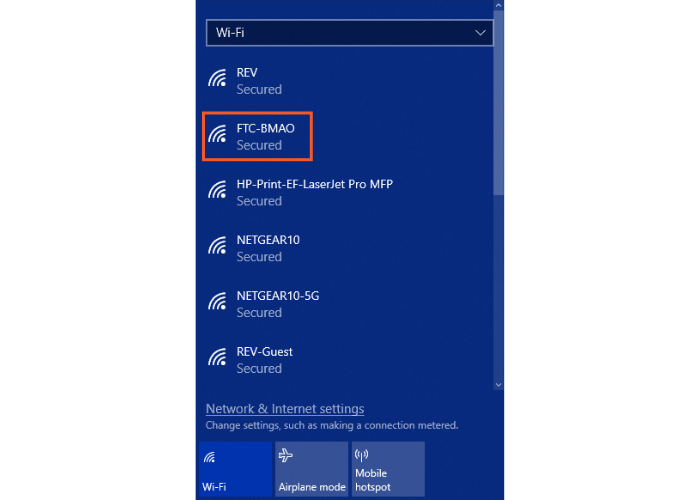700x500 pixels.
Task: Open Network & Internet settings link
Action: (x=285, y=408)
